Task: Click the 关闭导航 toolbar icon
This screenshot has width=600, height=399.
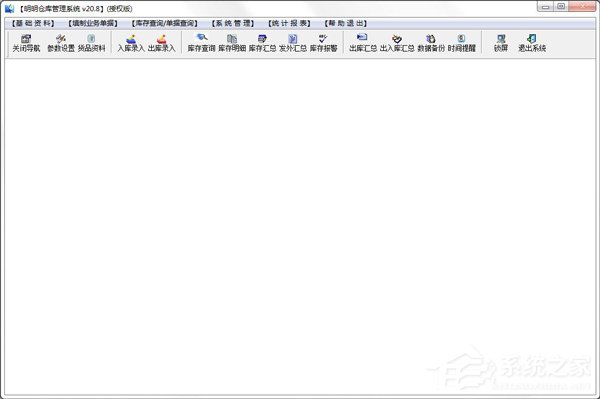Action: (x=26, y=43)
